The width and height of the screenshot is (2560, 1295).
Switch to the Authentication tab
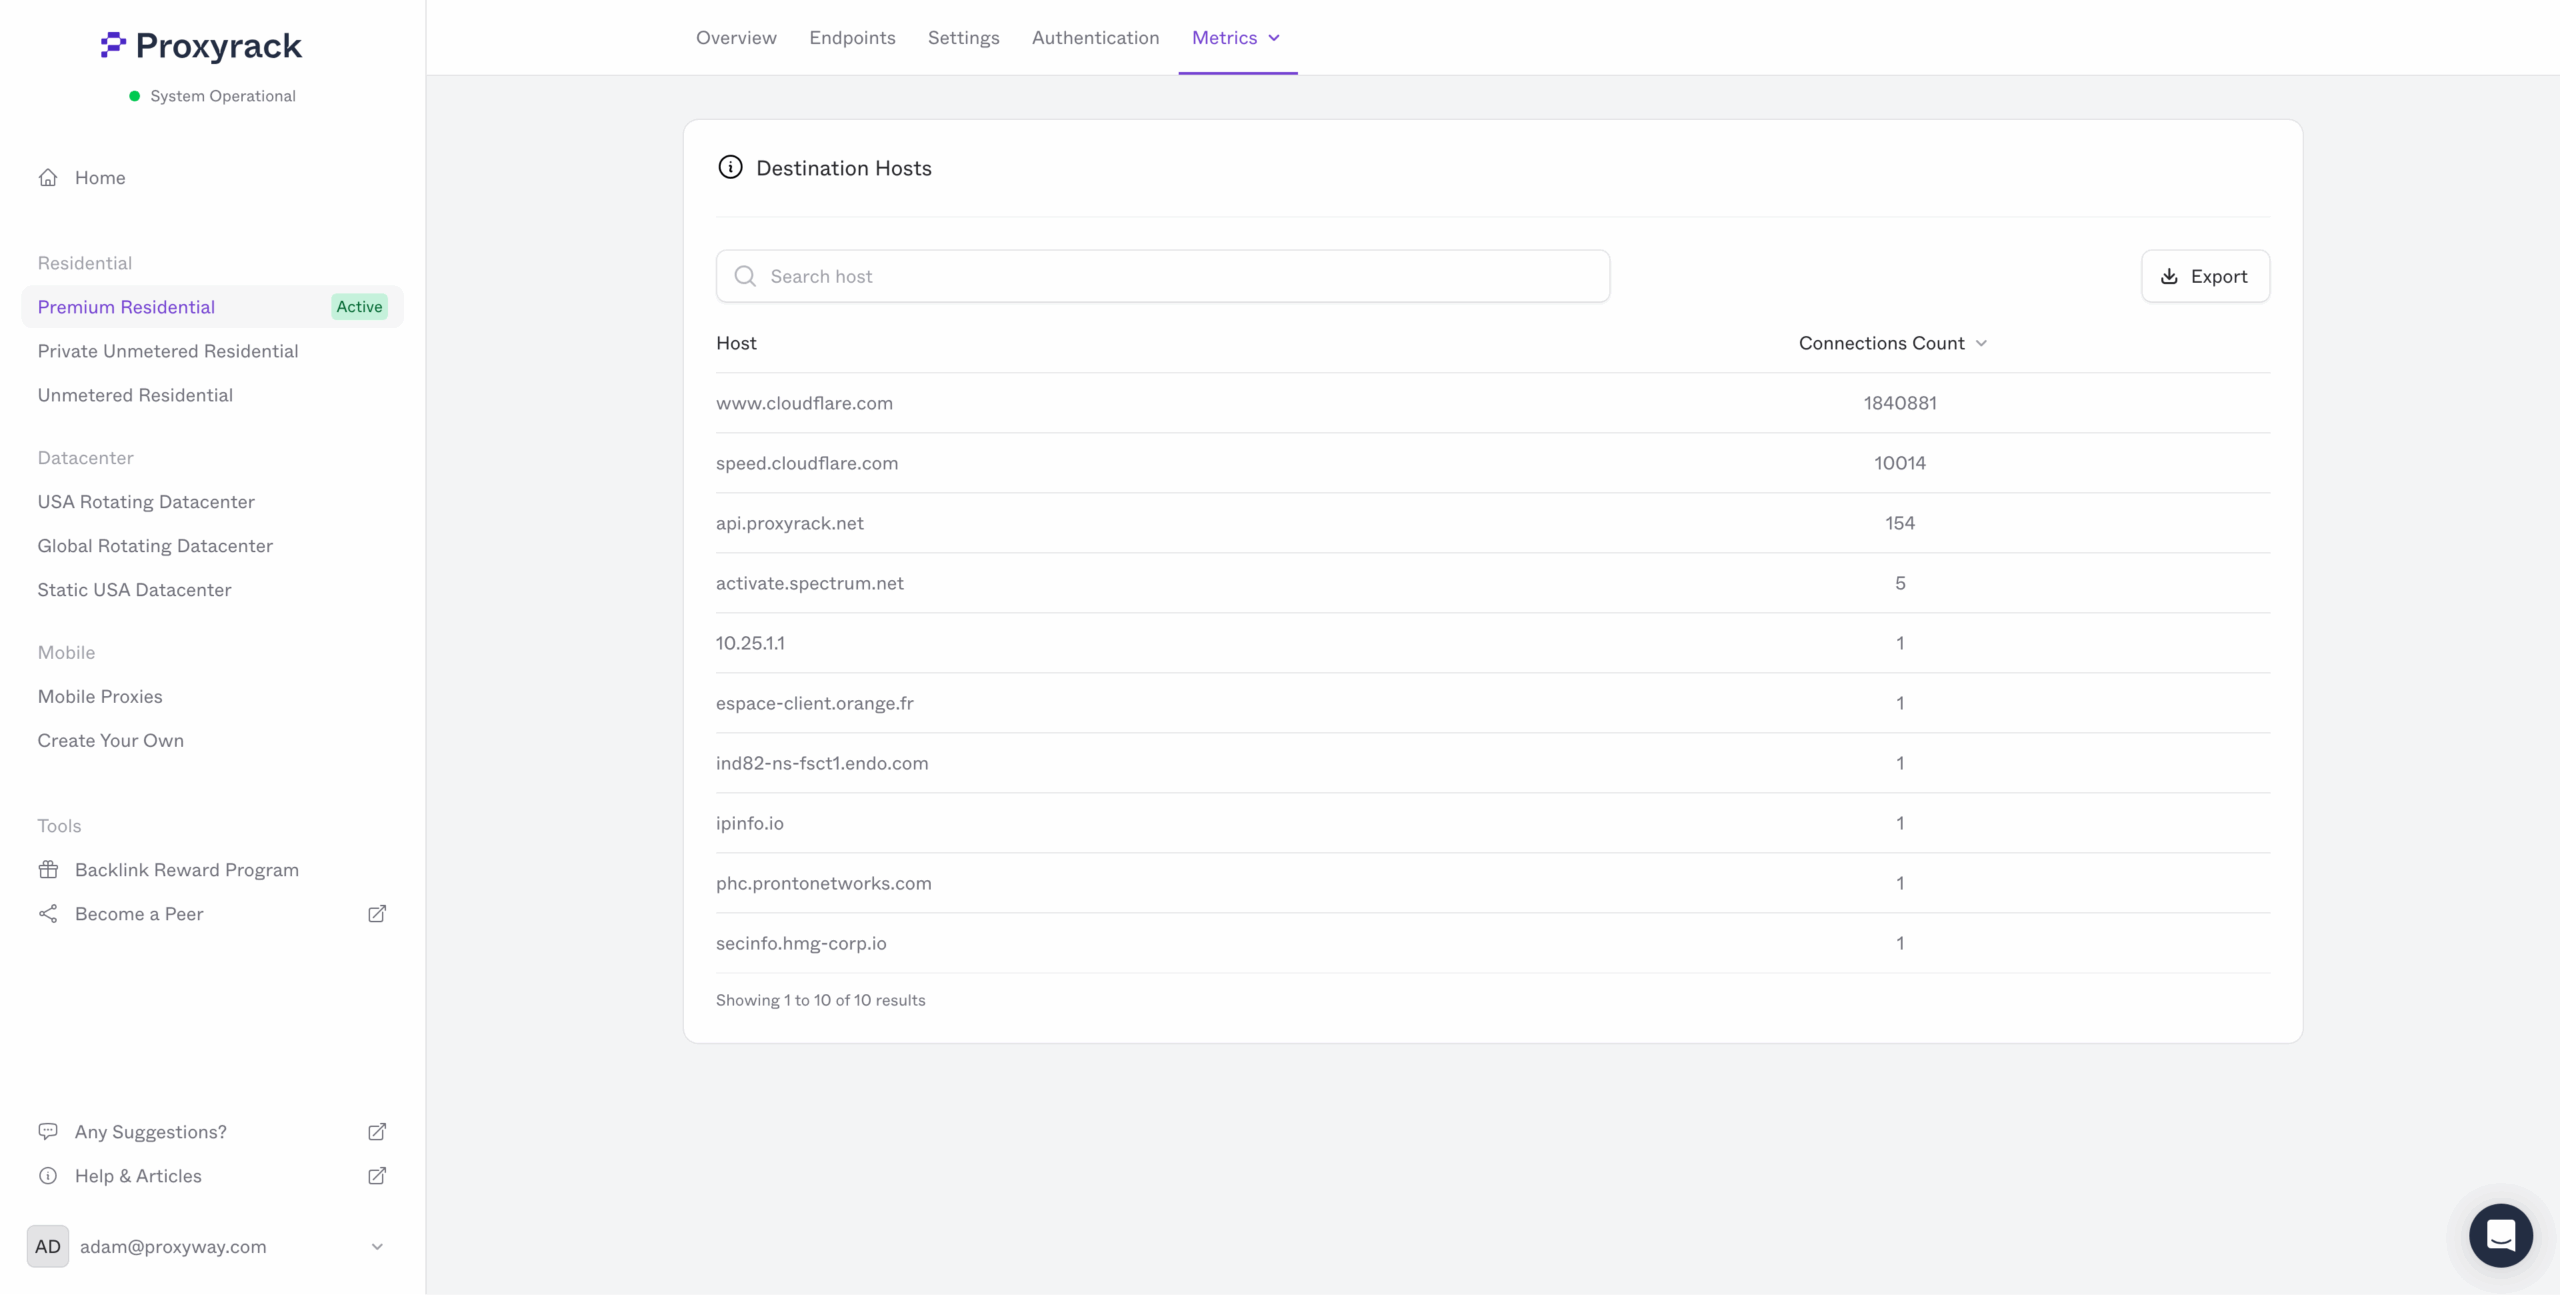point(1095,38)
